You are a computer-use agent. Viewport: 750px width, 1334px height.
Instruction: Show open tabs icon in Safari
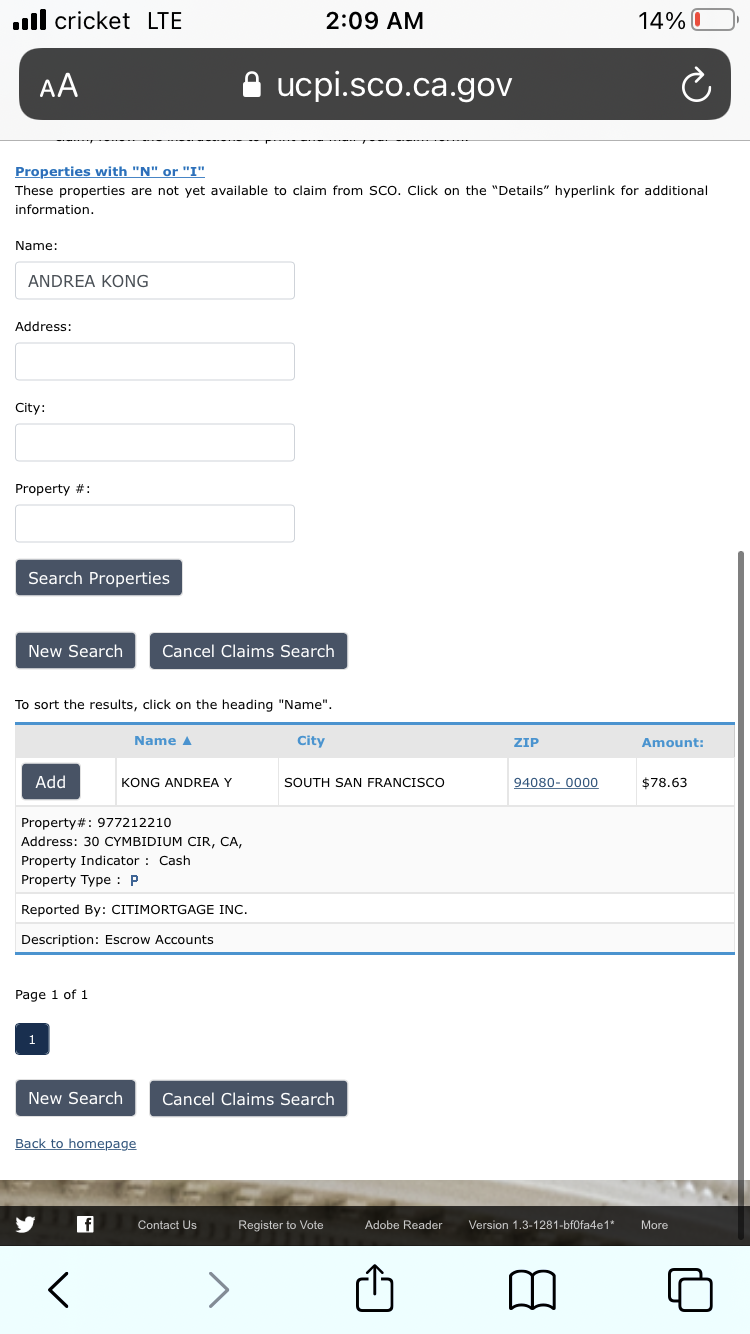(x=690, y=1289)
